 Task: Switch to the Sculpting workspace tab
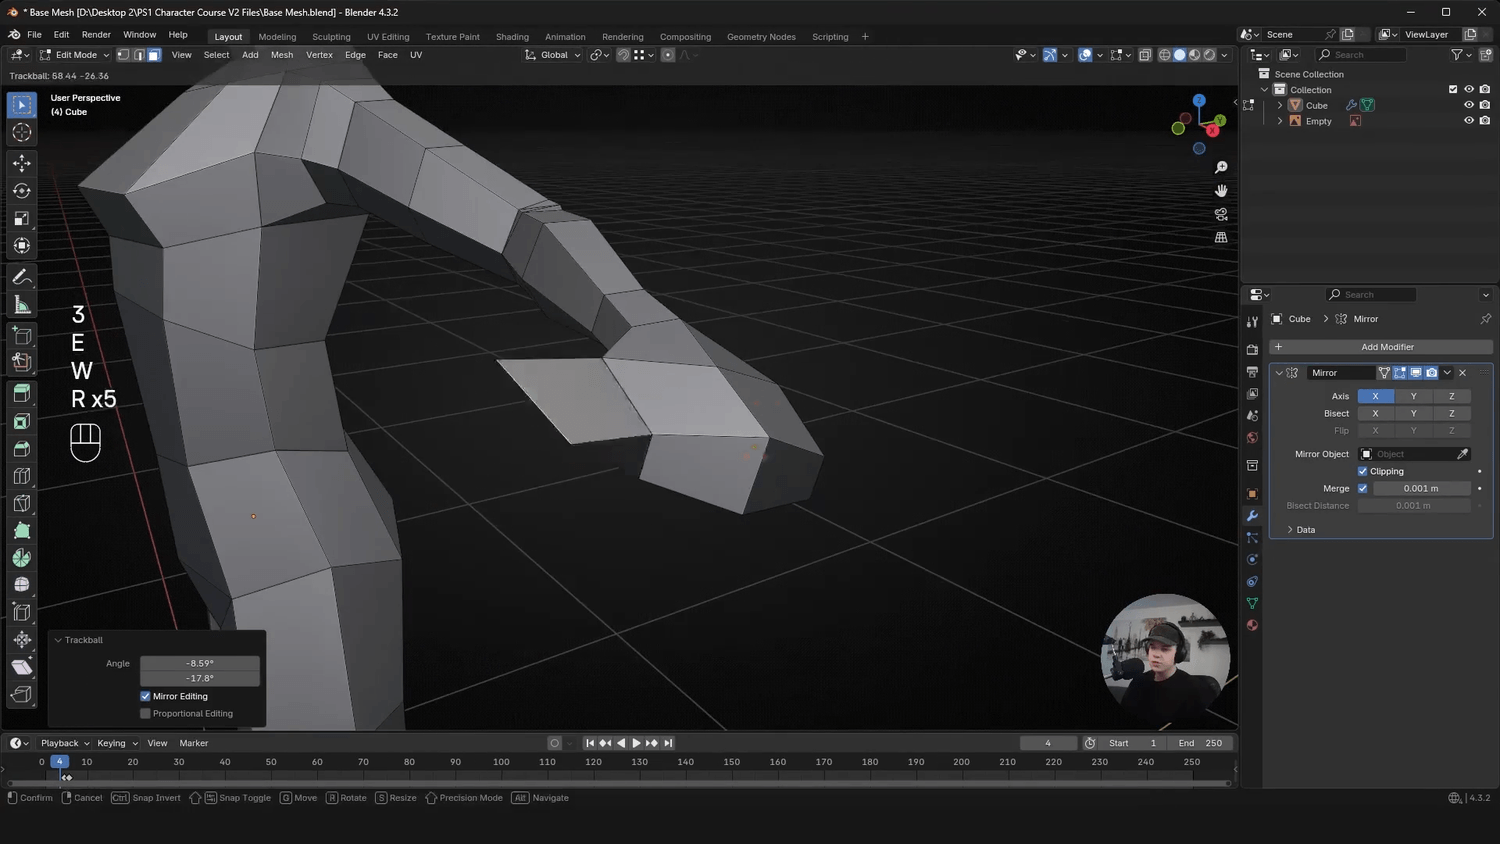(x=331, y=37)
